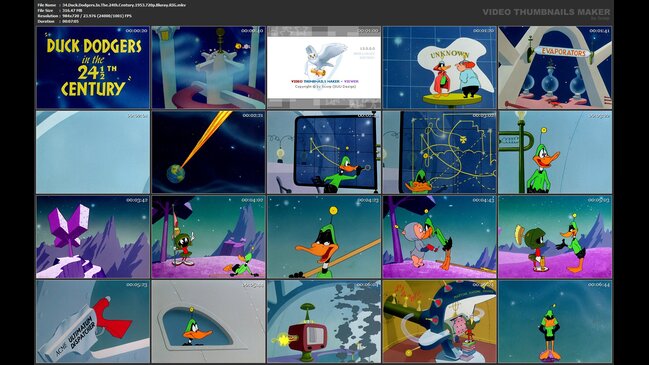Select the thumbnail of Porky with Daffy
The width and height of the screenshot is (649, 365).
(x=439, y=237)
